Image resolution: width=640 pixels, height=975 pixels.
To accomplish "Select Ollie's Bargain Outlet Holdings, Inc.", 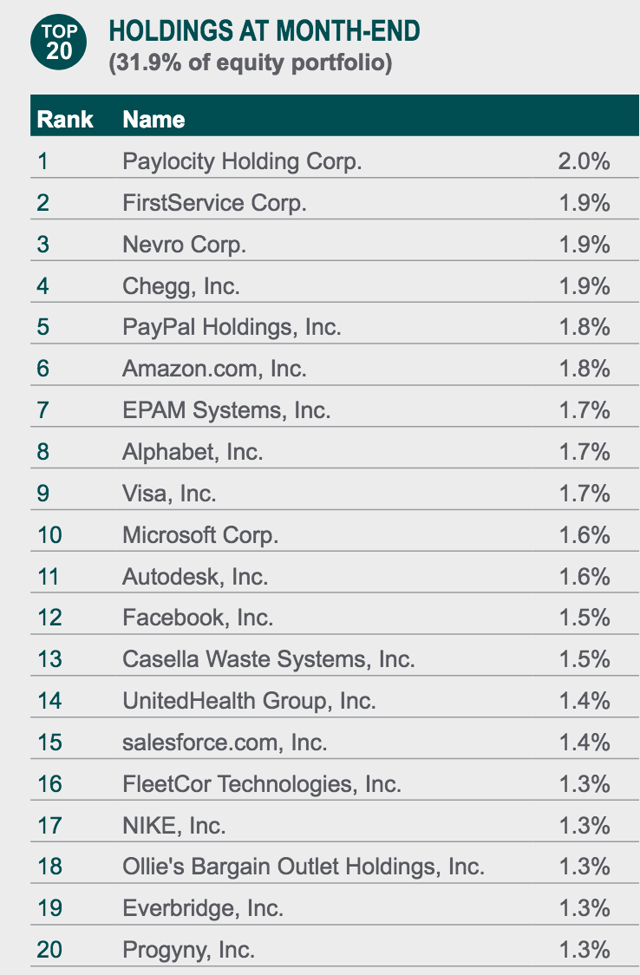I will 304,867.
